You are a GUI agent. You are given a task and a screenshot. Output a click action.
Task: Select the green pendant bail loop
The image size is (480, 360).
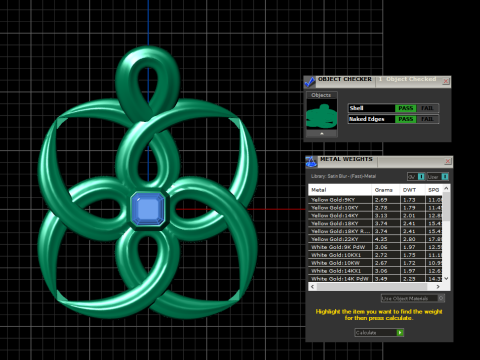148,83
